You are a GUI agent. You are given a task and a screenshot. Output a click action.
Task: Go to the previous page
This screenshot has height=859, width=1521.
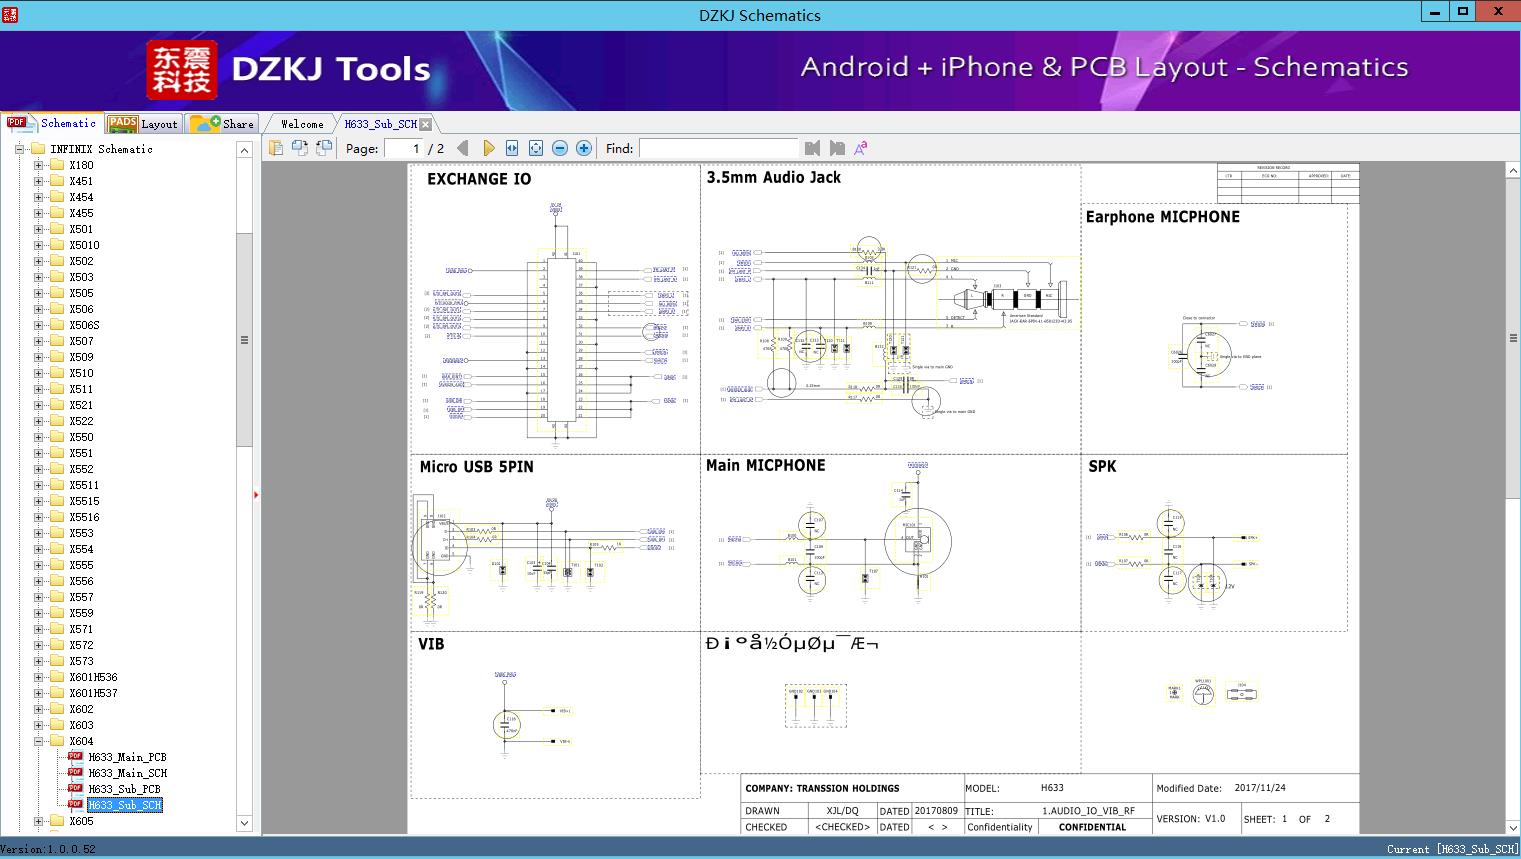coord(463,148)
